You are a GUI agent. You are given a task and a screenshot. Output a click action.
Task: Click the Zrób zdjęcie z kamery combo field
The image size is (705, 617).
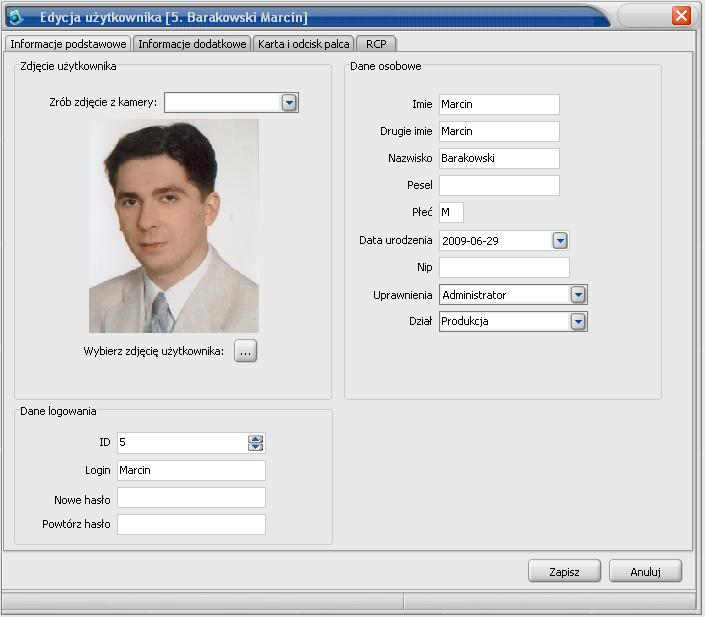point(231,103)
